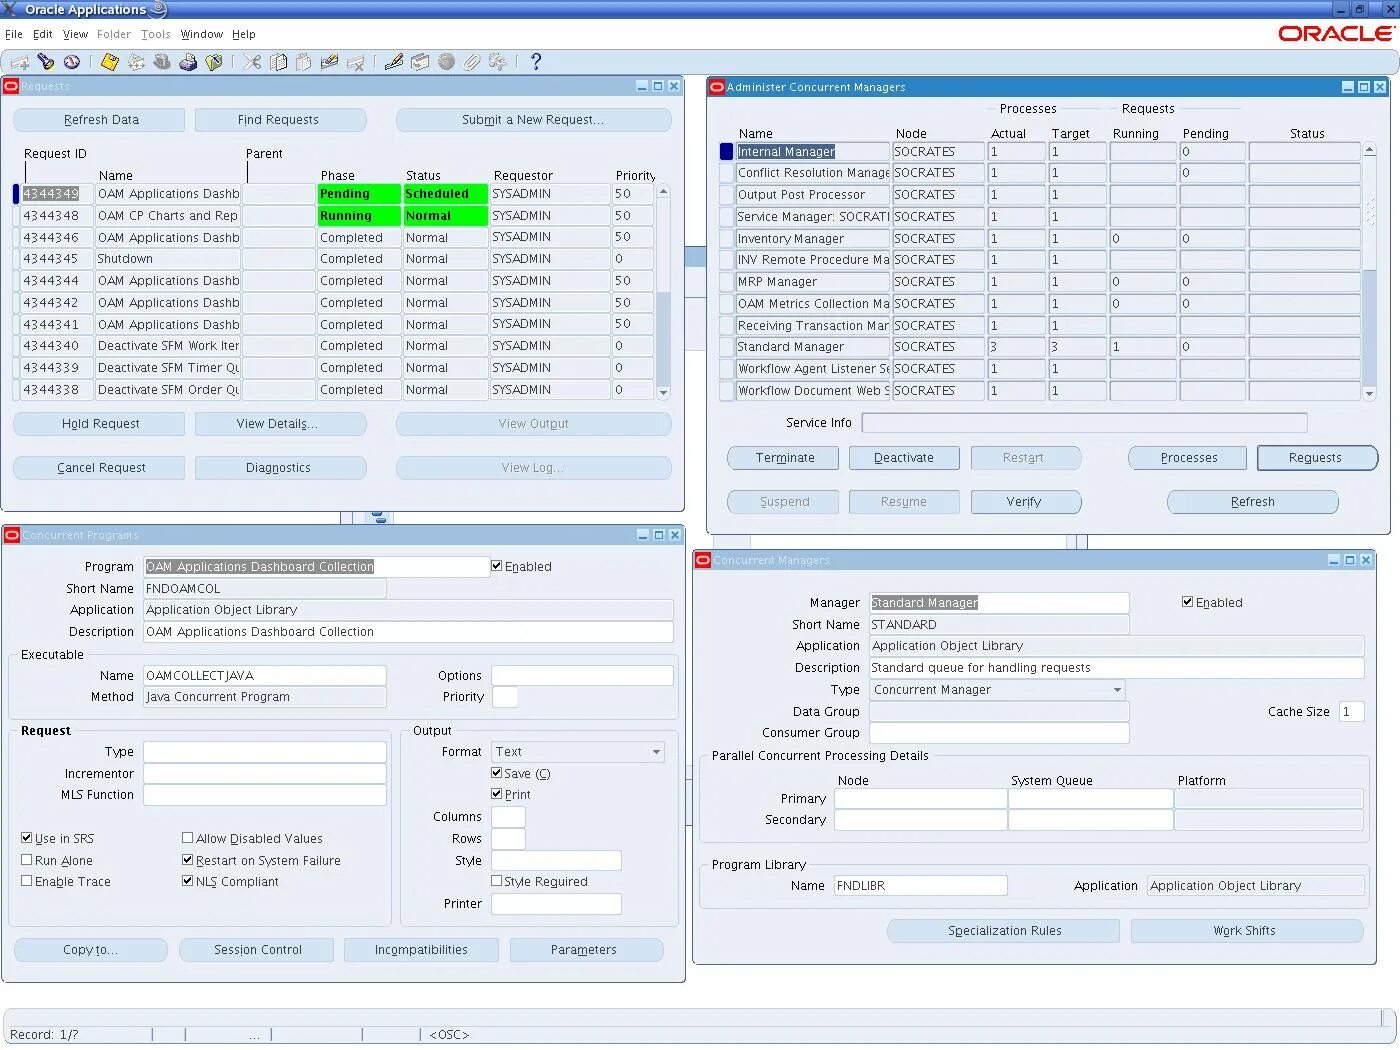Toggle Enabled checkbox in Concurrent Programs

[x=497, y=566]
